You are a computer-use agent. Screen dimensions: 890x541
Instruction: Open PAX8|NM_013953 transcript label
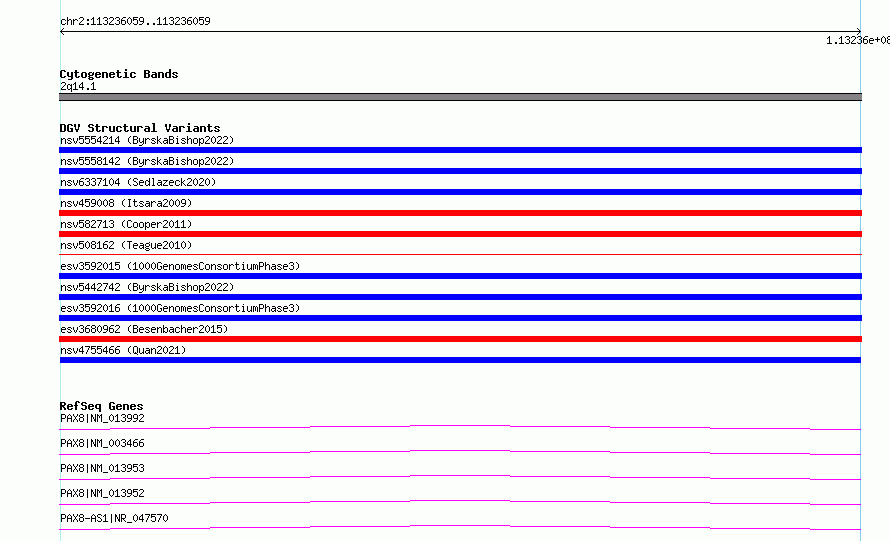pos(102,468)
